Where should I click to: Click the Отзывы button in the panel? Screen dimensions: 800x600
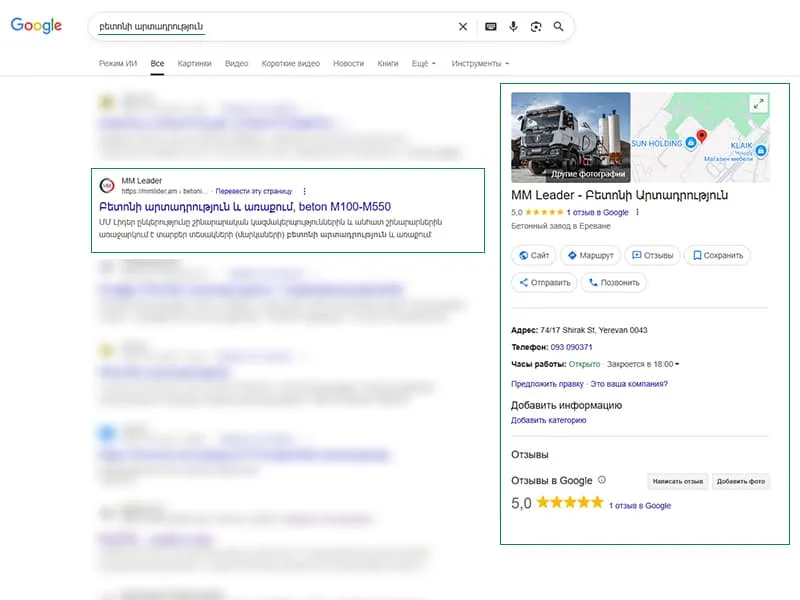(x=653, y=255)
